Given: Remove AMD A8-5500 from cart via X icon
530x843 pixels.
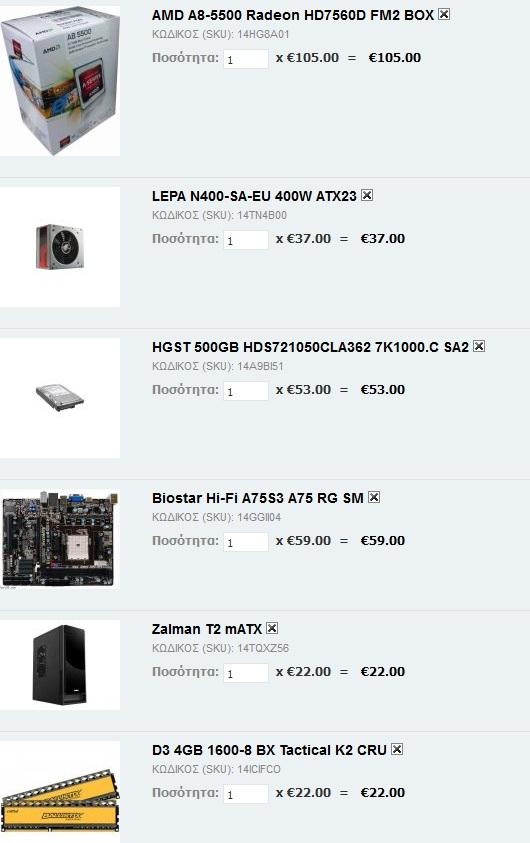Looking at the screenshot, I should pos(444,15).
